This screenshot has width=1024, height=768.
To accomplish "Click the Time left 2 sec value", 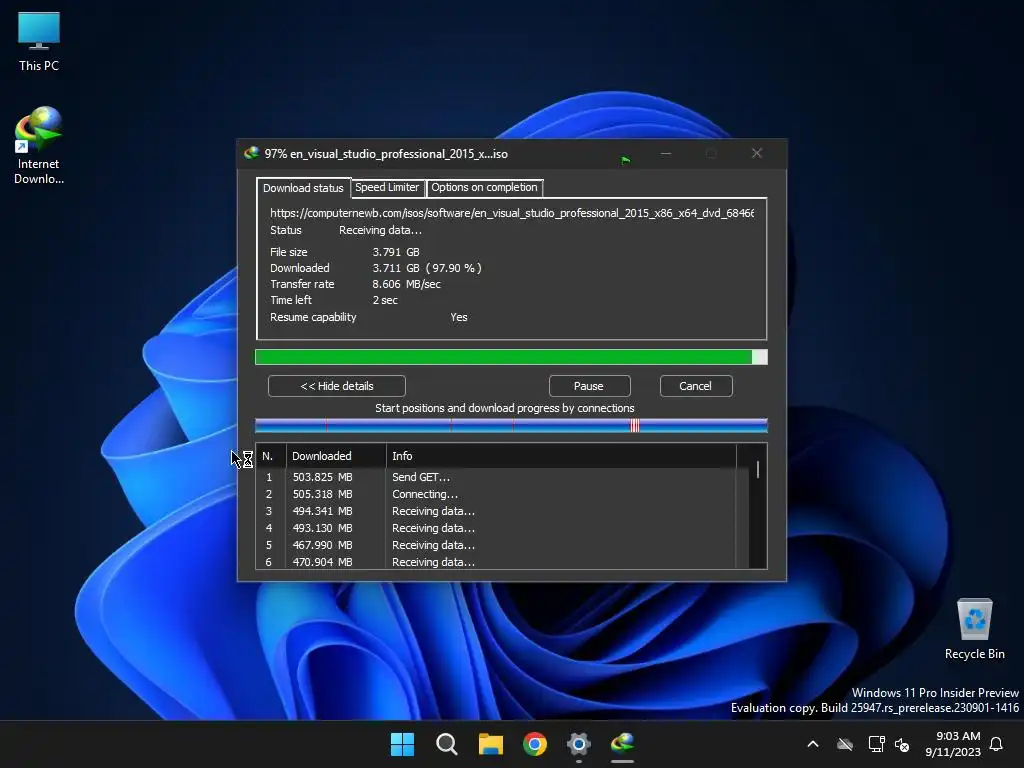I will click(385, 300).
